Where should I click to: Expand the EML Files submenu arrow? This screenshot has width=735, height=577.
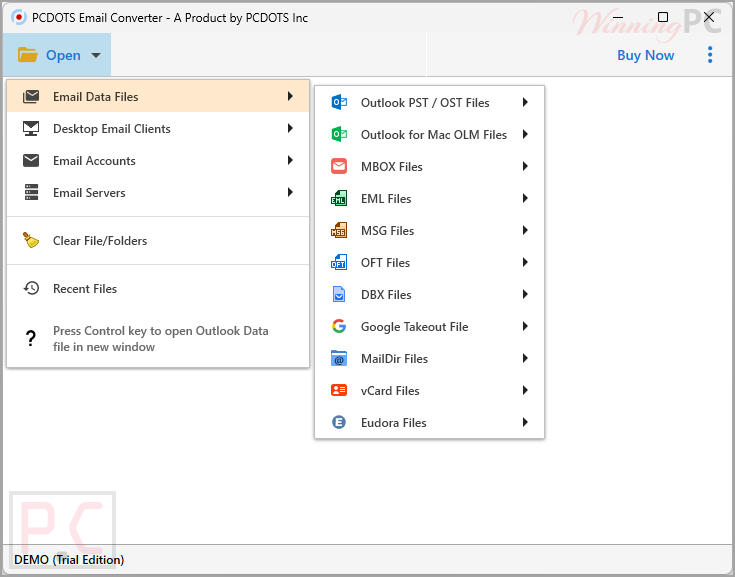point(525,198)
